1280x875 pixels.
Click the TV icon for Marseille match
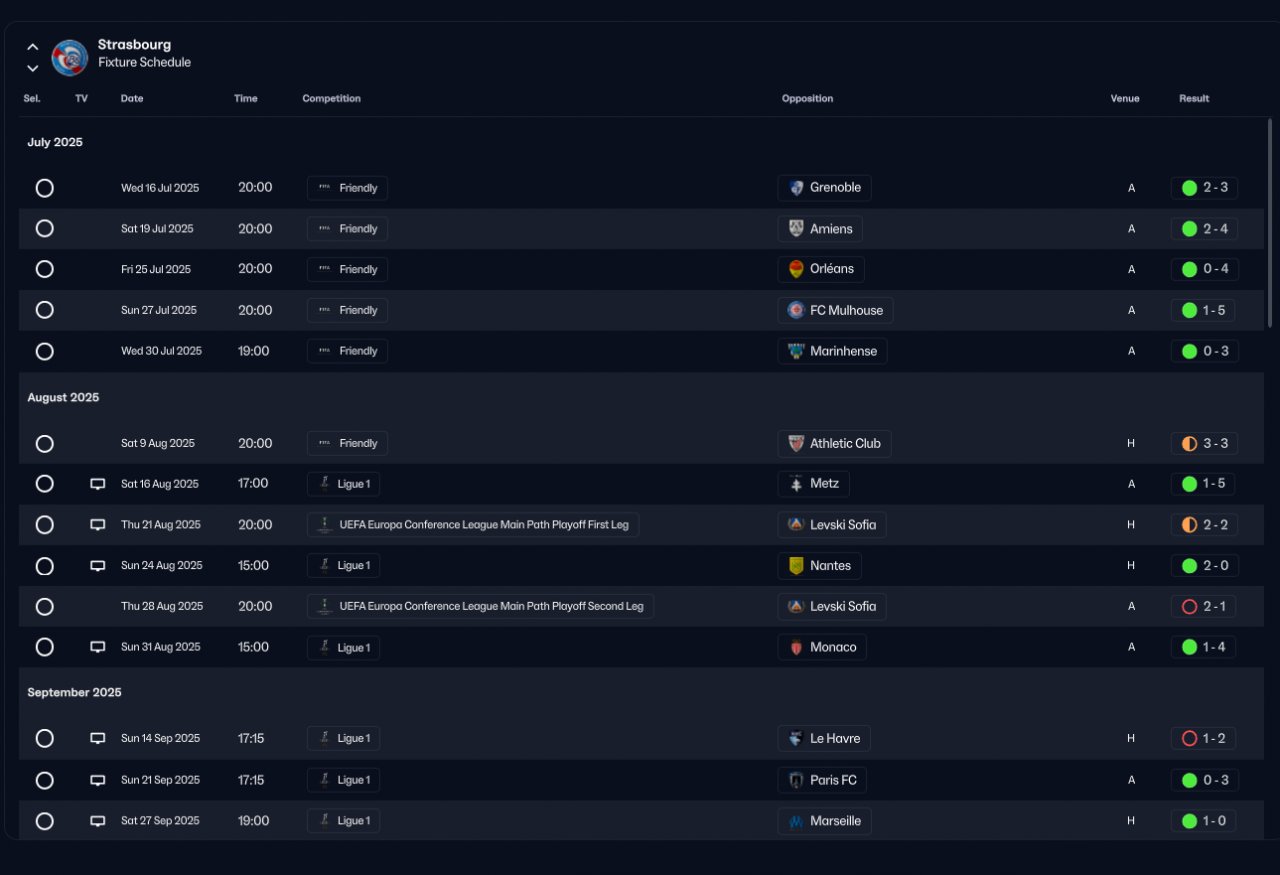point(98,821)
